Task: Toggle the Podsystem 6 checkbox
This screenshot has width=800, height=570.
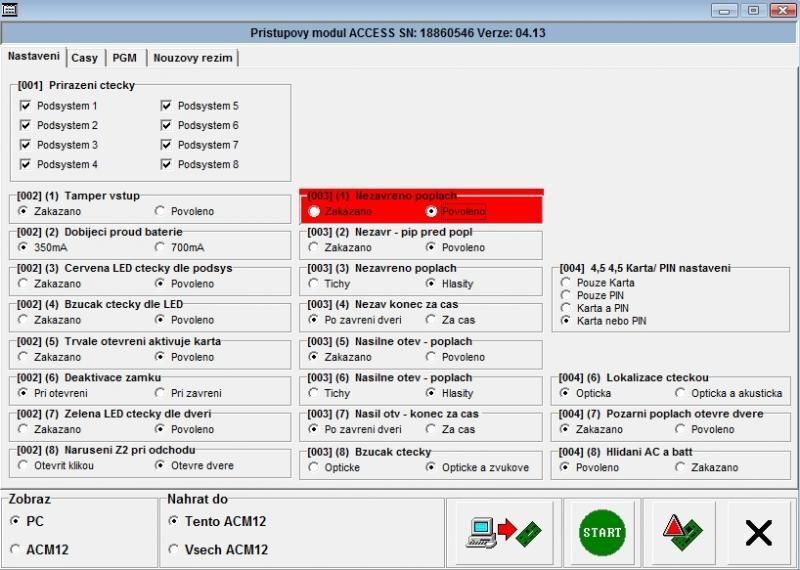Action: point(167,126)
